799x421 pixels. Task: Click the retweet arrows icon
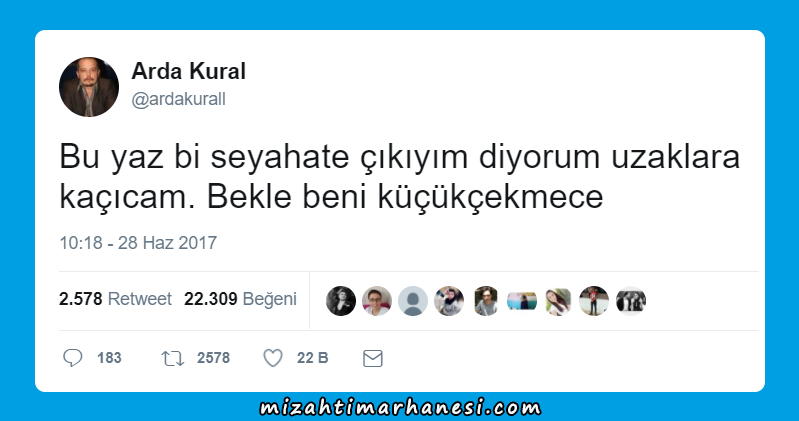[173, 358]
